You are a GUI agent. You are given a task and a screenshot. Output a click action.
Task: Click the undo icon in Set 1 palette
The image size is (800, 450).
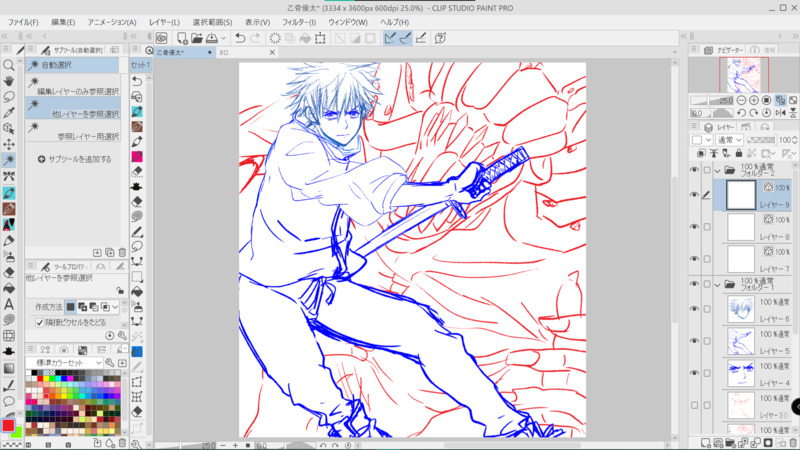(137, 81)
